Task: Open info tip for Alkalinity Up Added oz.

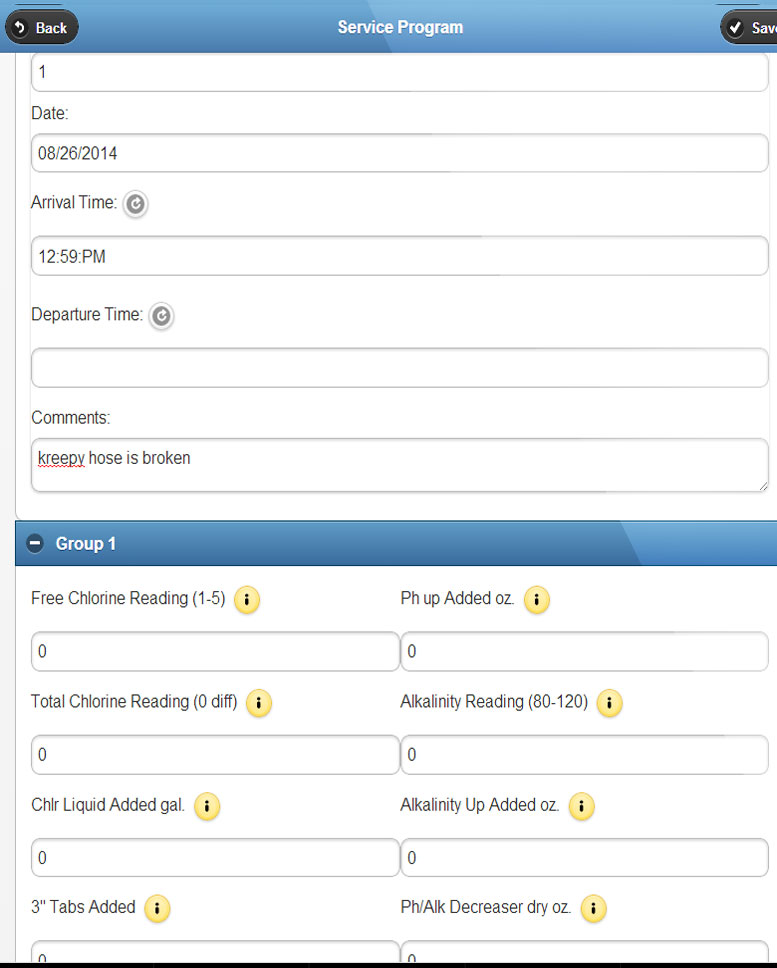Action: [581, 806]
